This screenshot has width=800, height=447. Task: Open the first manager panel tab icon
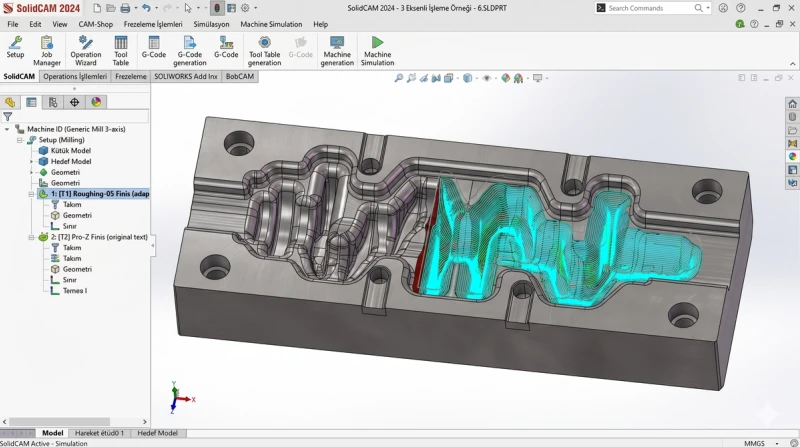[x=10, y=102]
